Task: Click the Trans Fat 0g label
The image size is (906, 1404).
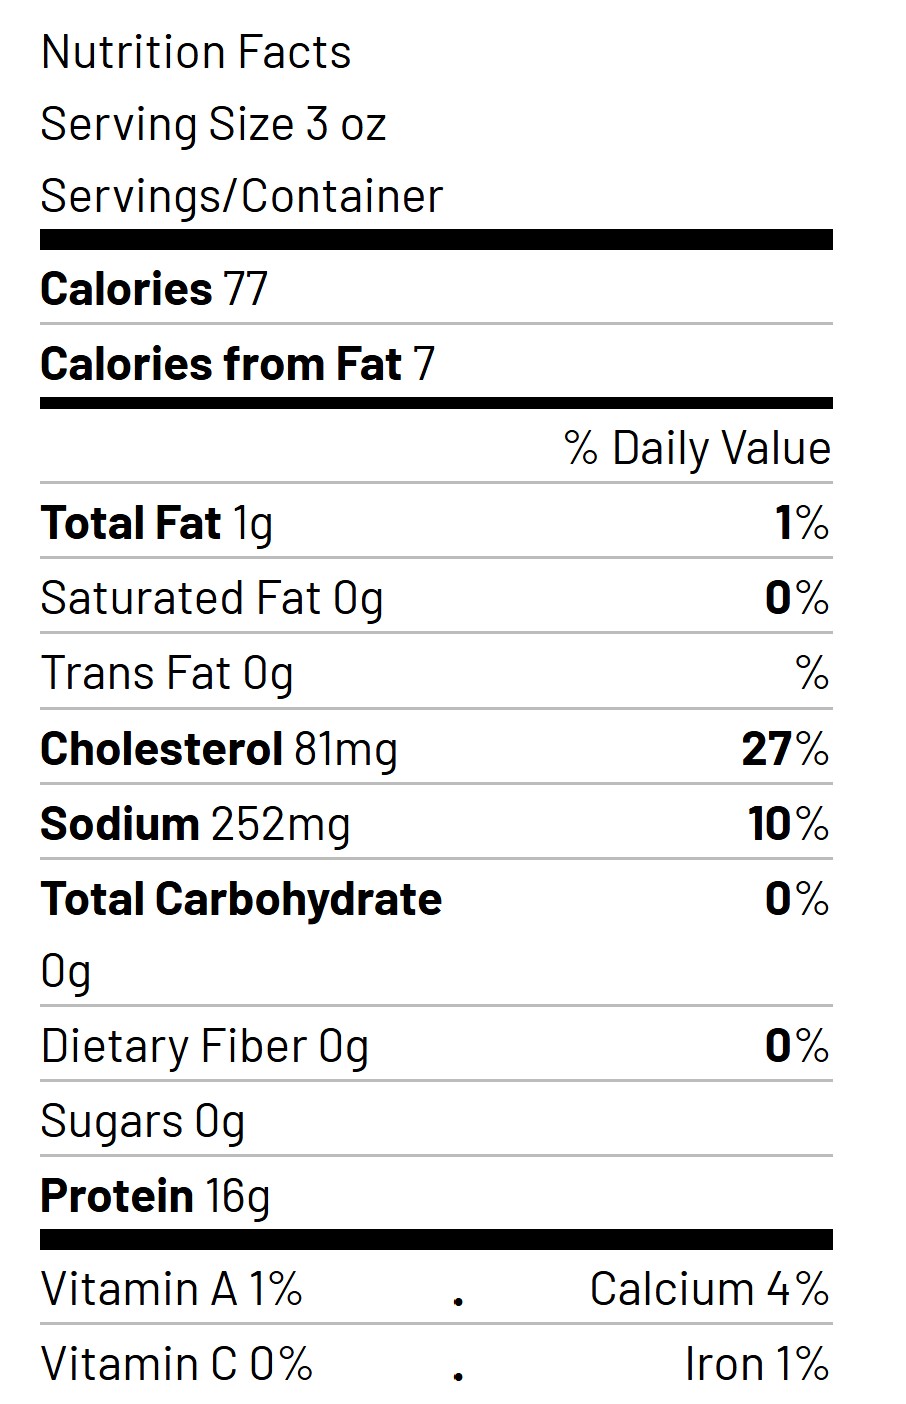Action: [x=167, y=673]
